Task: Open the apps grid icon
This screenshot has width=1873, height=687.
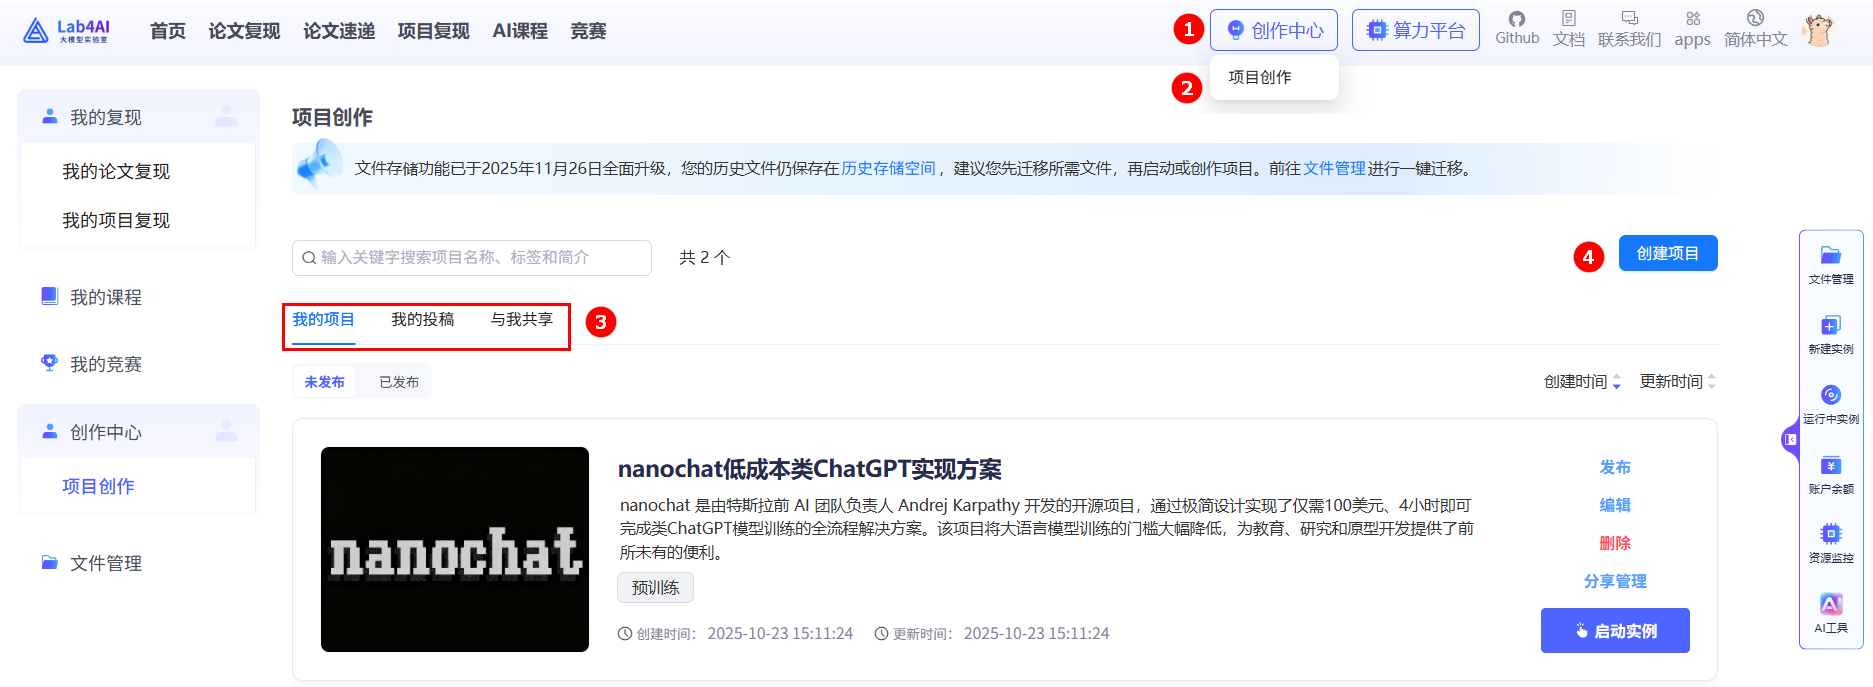Action: (1692, 28)
